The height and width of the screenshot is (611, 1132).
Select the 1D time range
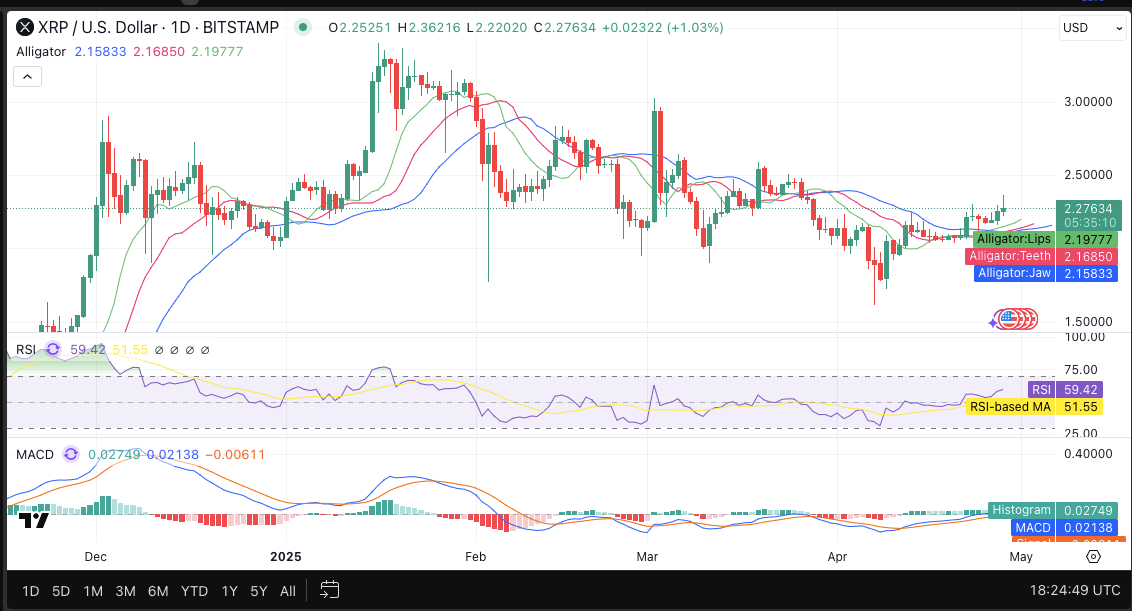pyautogui.click(x=30, y=591)
